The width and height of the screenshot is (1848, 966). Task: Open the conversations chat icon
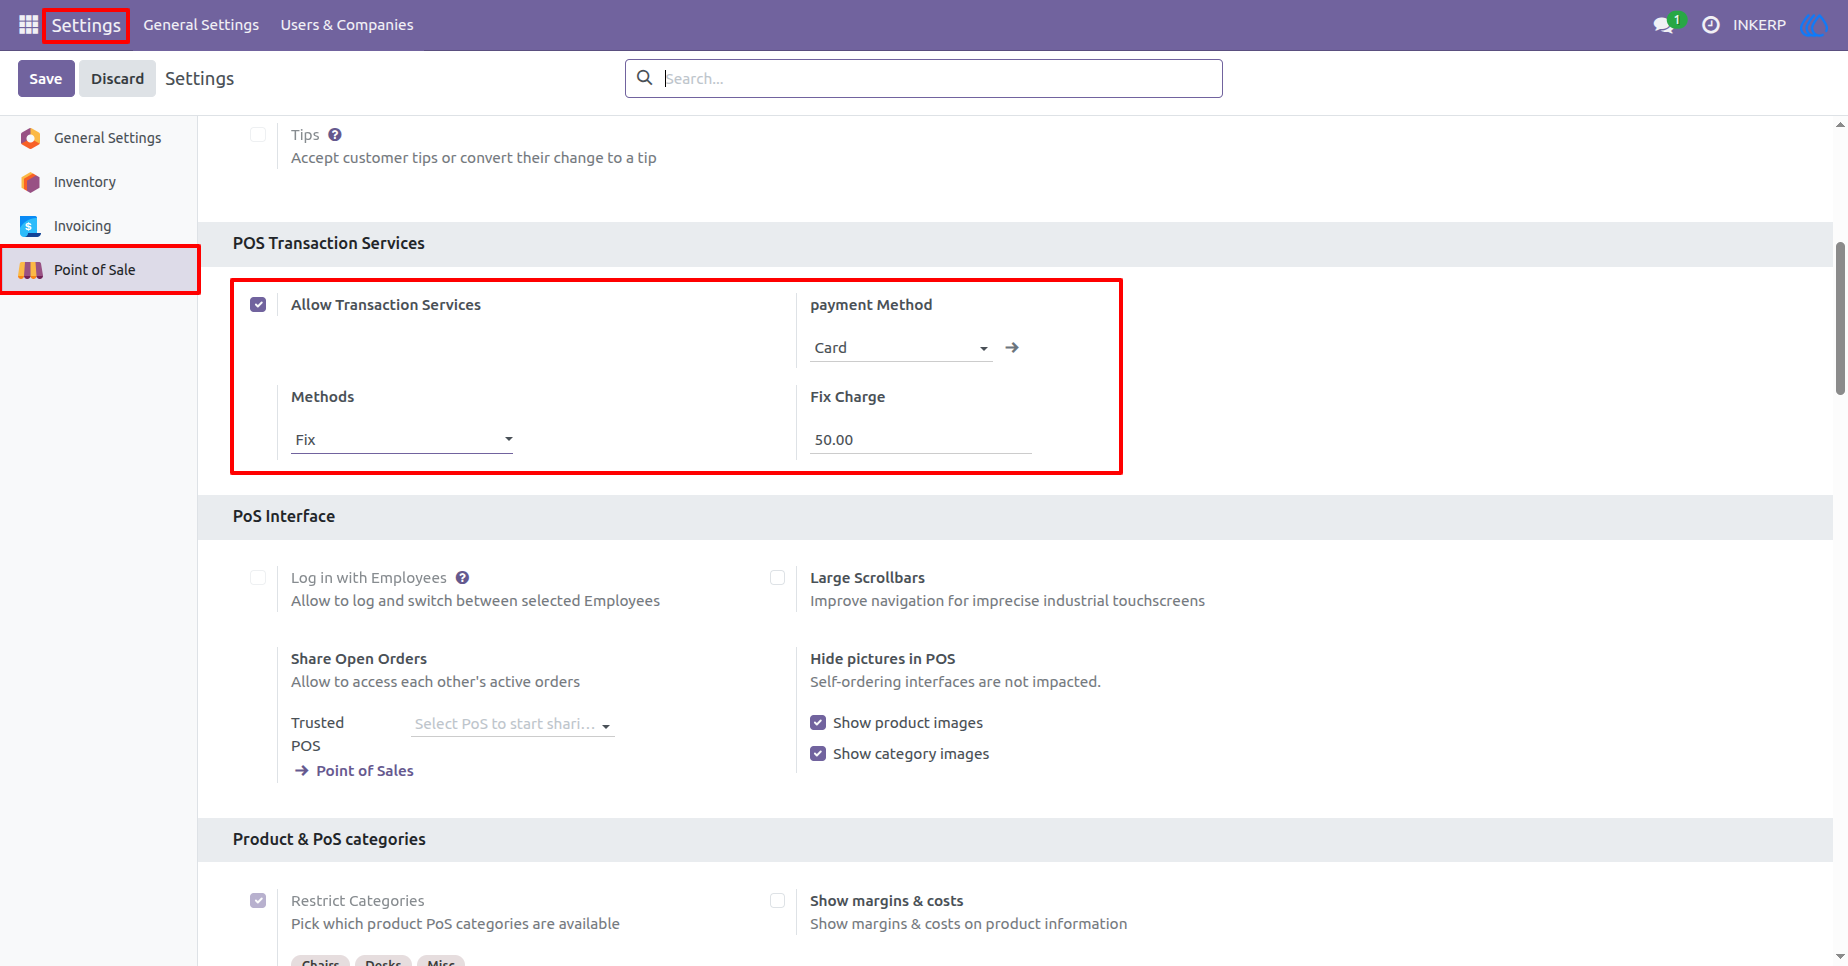tap(1665, 24)
